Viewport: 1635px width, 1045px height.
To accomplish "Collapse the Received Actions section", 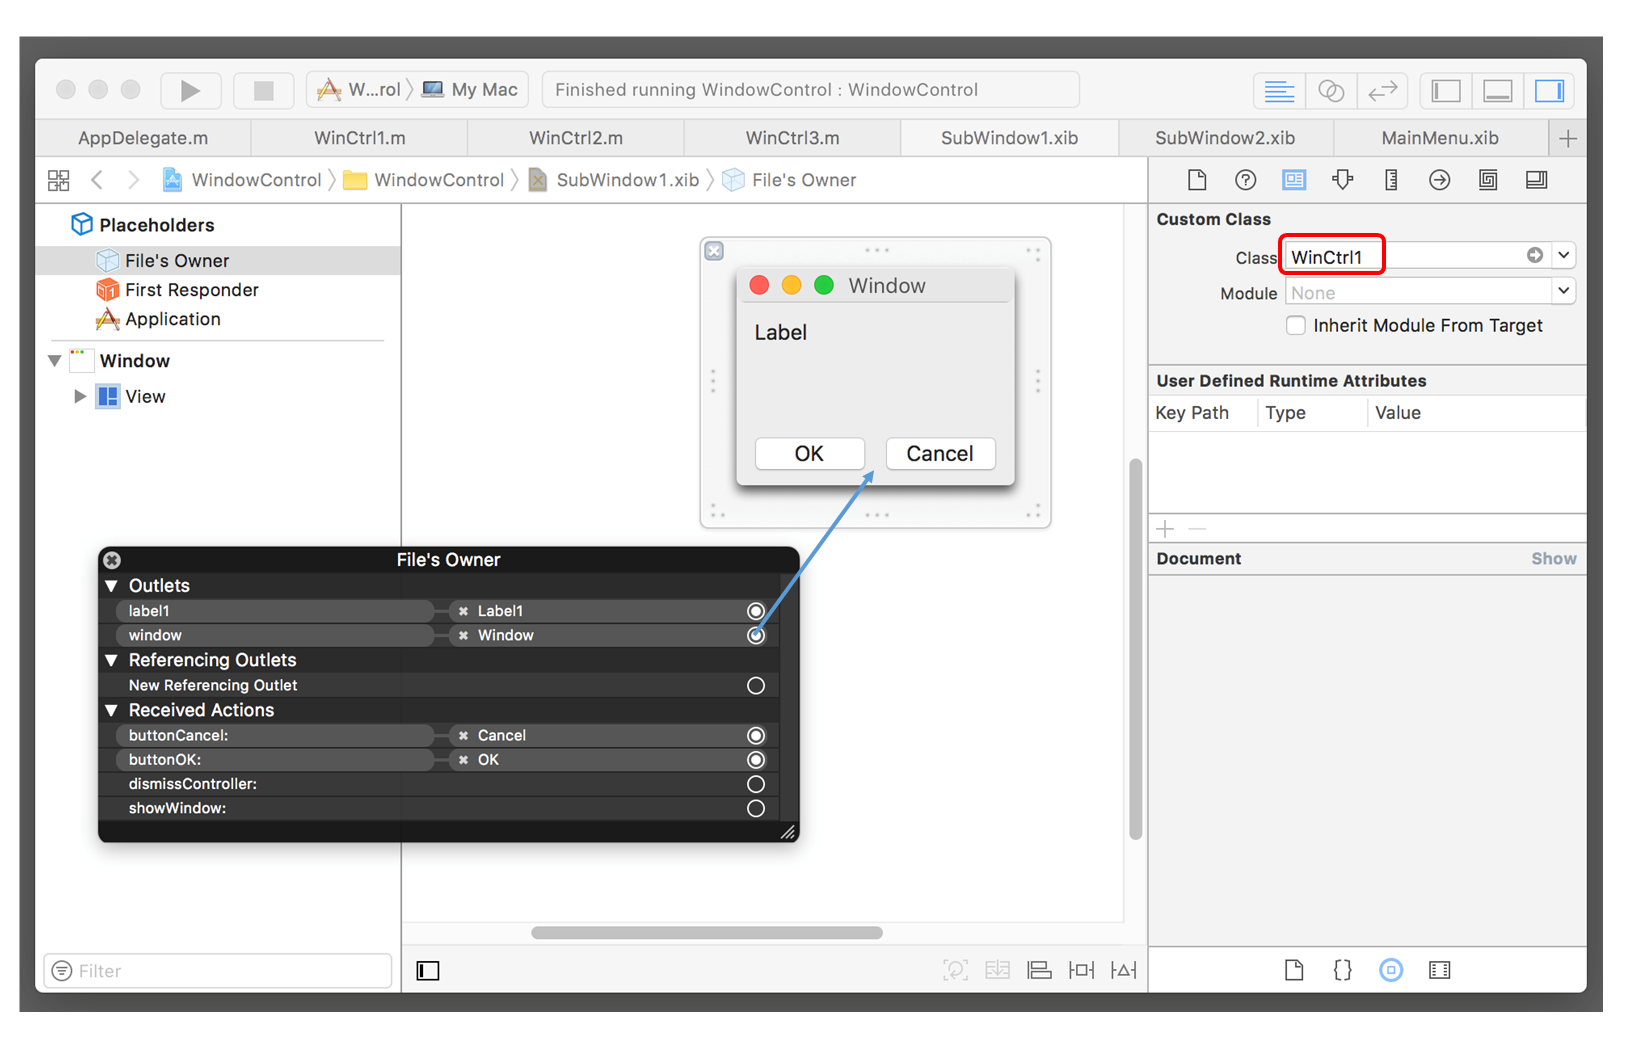I will coord(112,711).
